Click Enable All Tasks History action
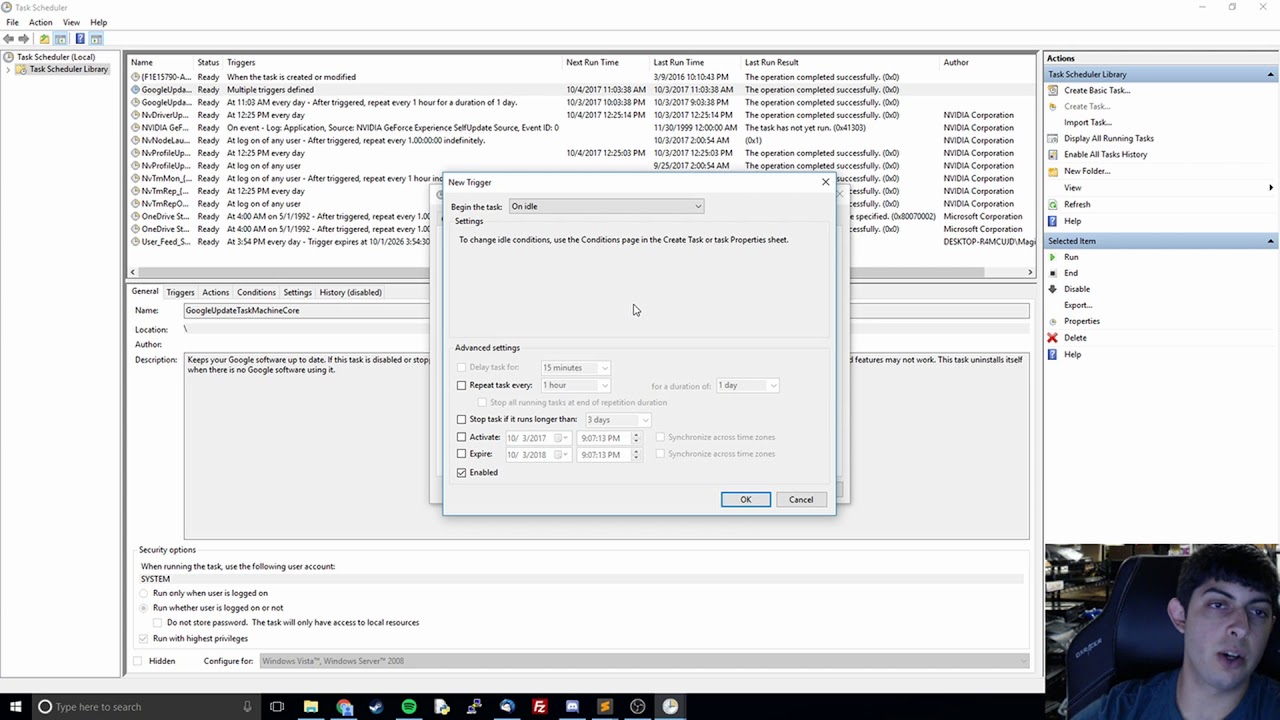This screenshot has width=1280, height=720. click(x=1105, y=154)
